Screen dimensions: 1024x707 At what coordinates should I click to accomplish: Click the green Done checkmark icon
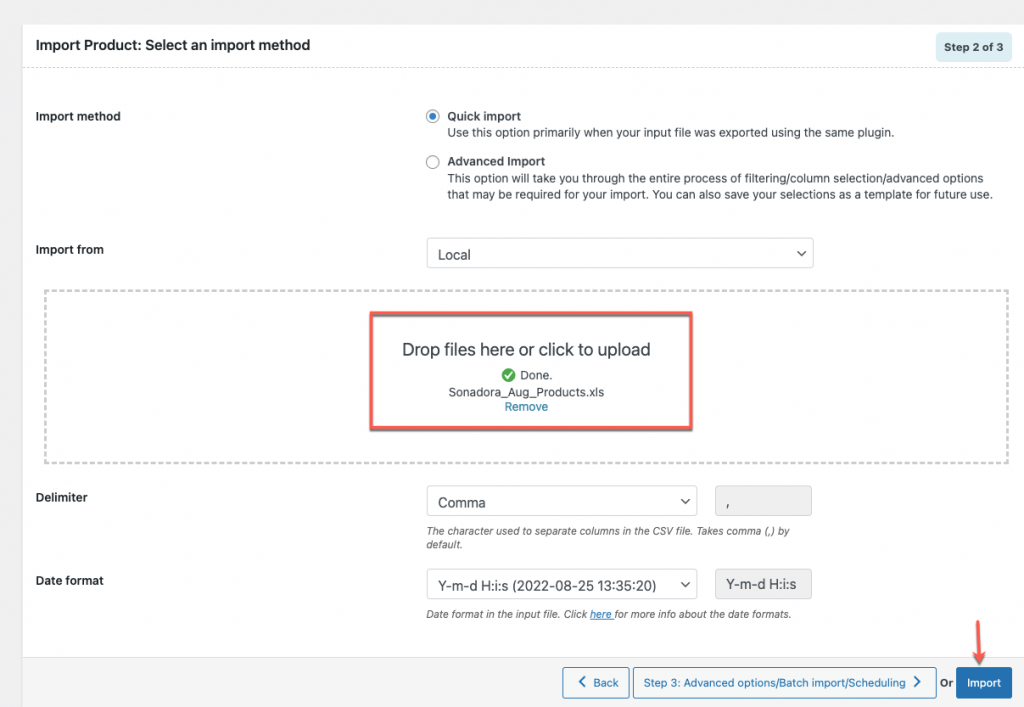pos(508,375)
